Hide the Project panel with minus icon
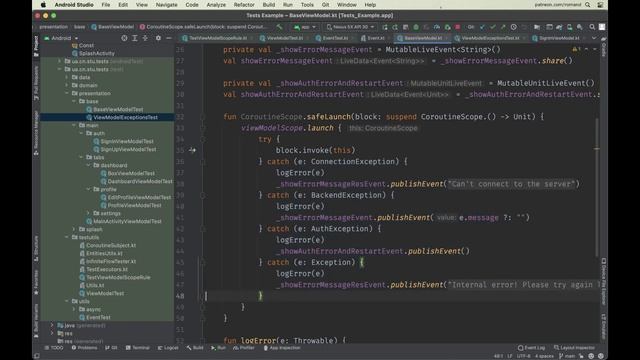640x360 pixels. [x=169, y=38]
